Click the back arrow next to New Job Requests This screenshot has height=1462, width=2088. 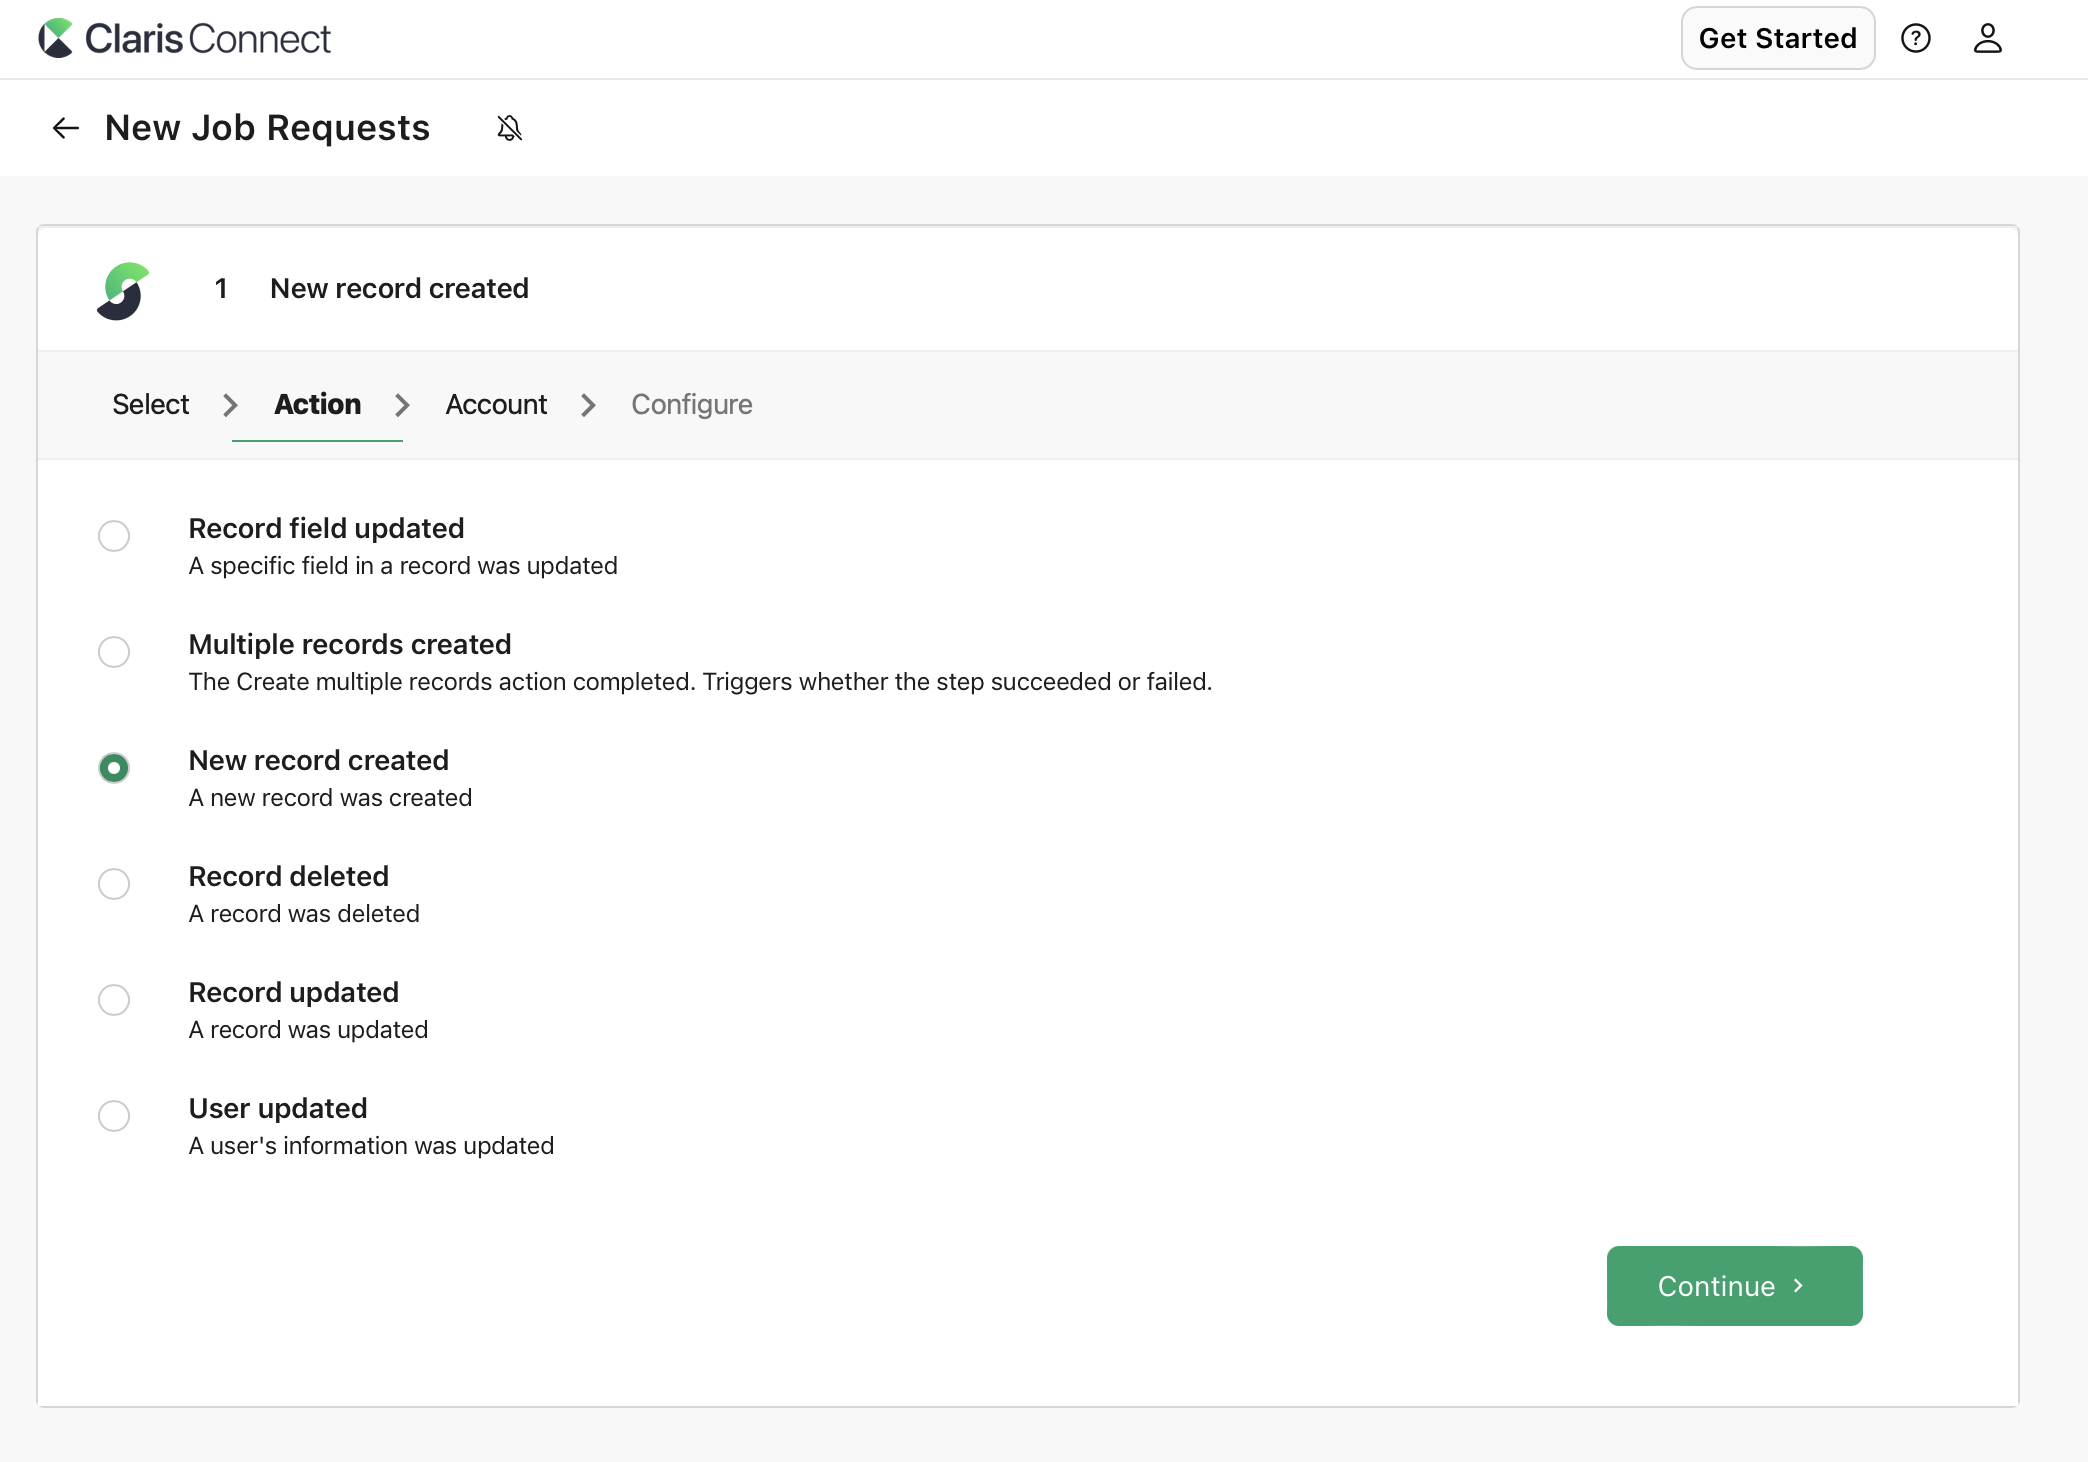pos(64,128)
